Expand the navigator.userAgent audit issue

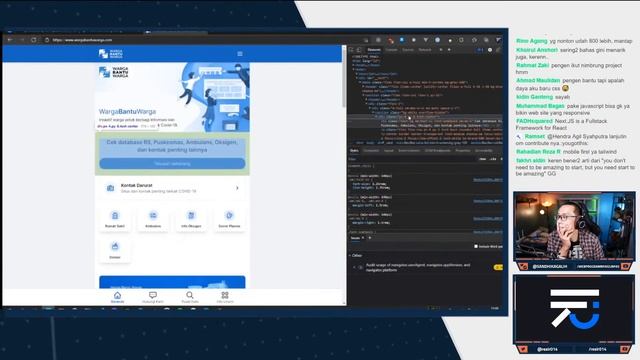355,267
